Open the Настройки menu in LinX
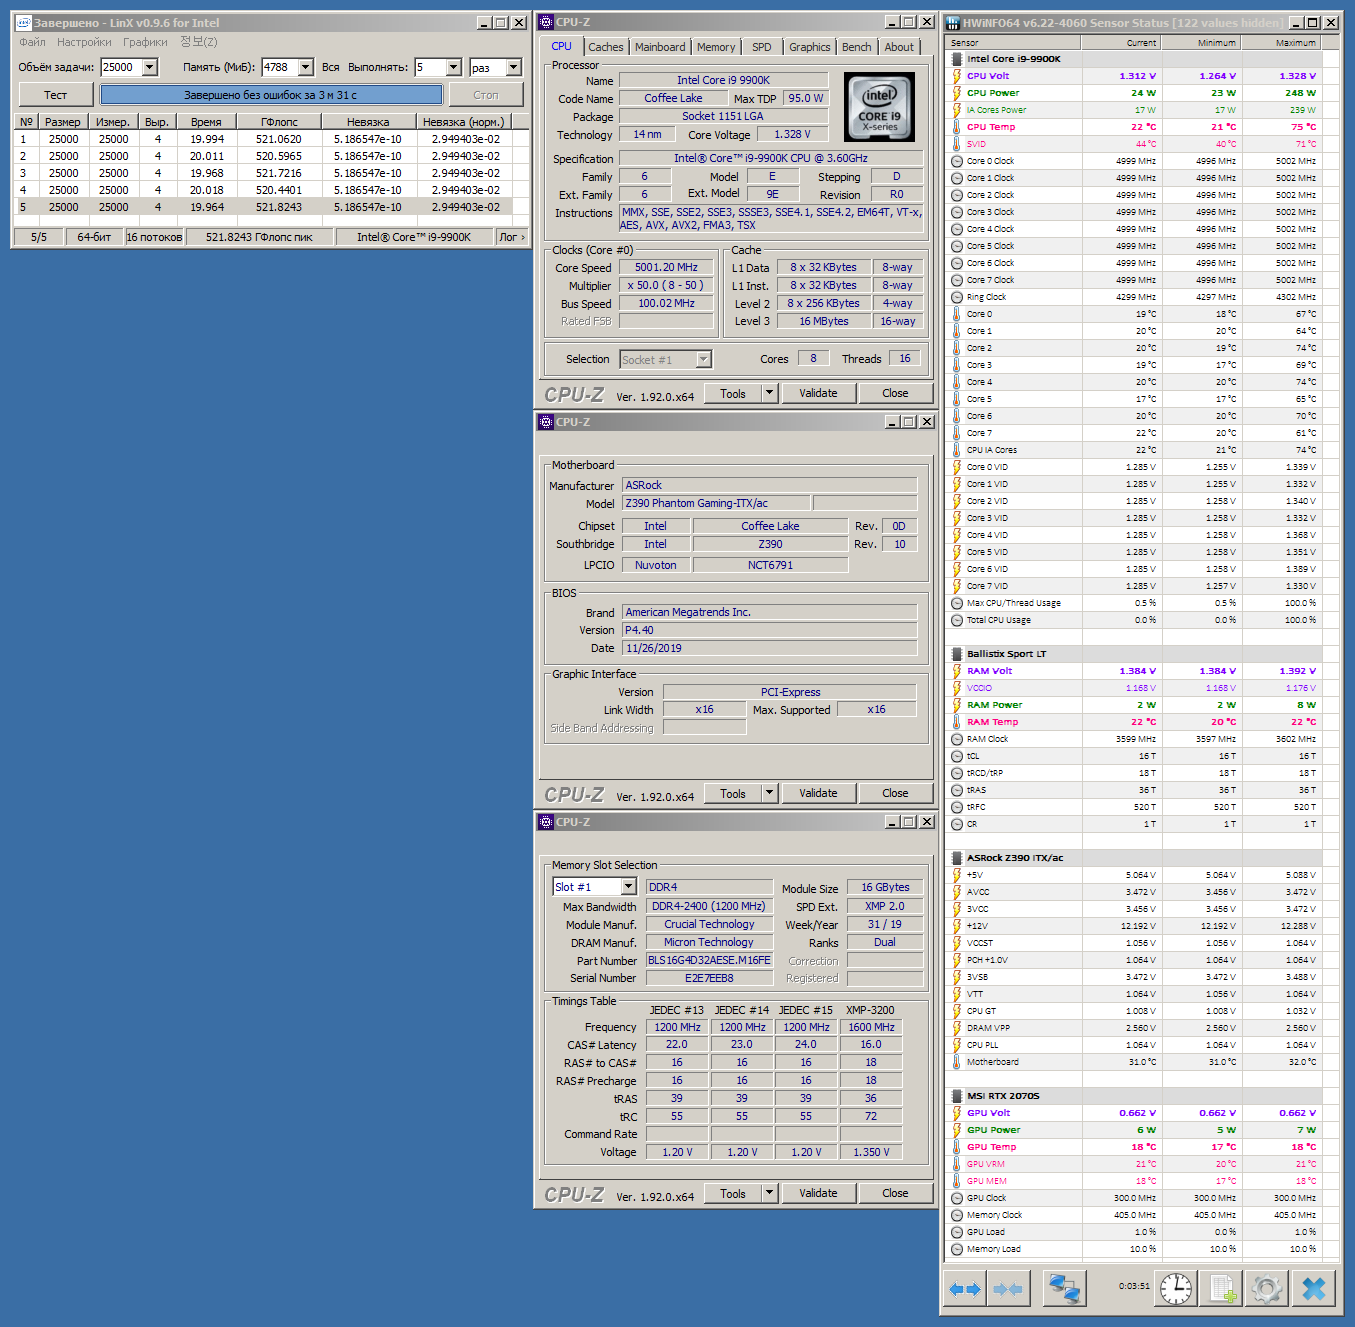This screenshot has height=1327, width=1355. (84, 42)
